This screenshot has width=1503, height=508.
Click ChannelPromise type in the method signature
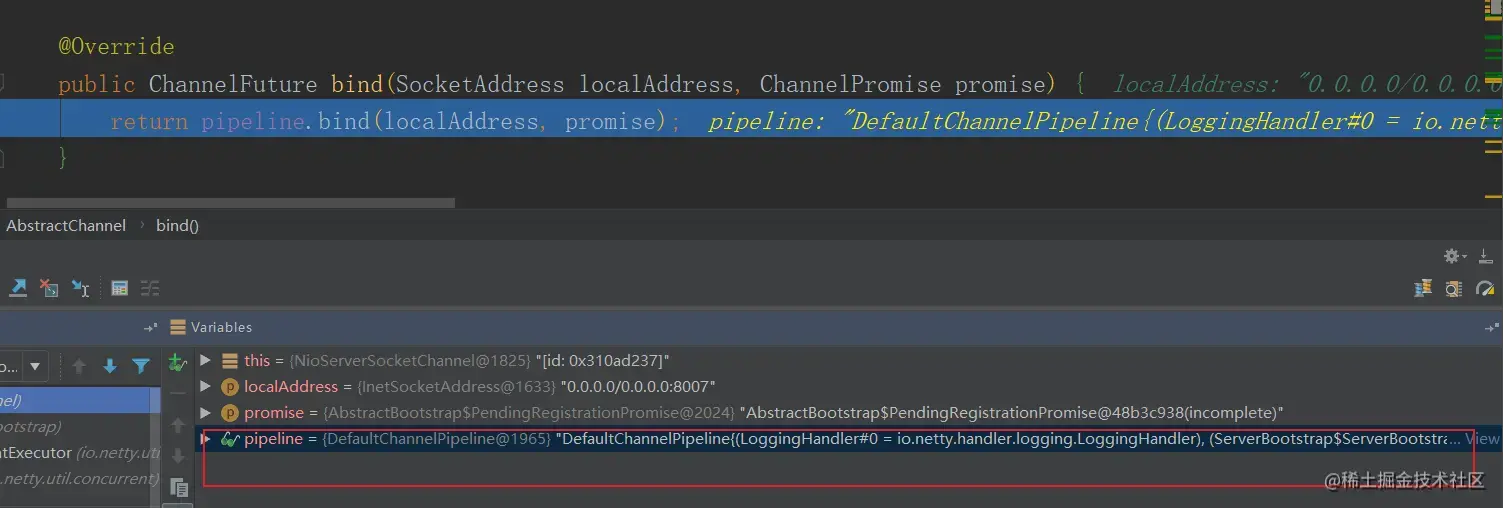(850, 85)
